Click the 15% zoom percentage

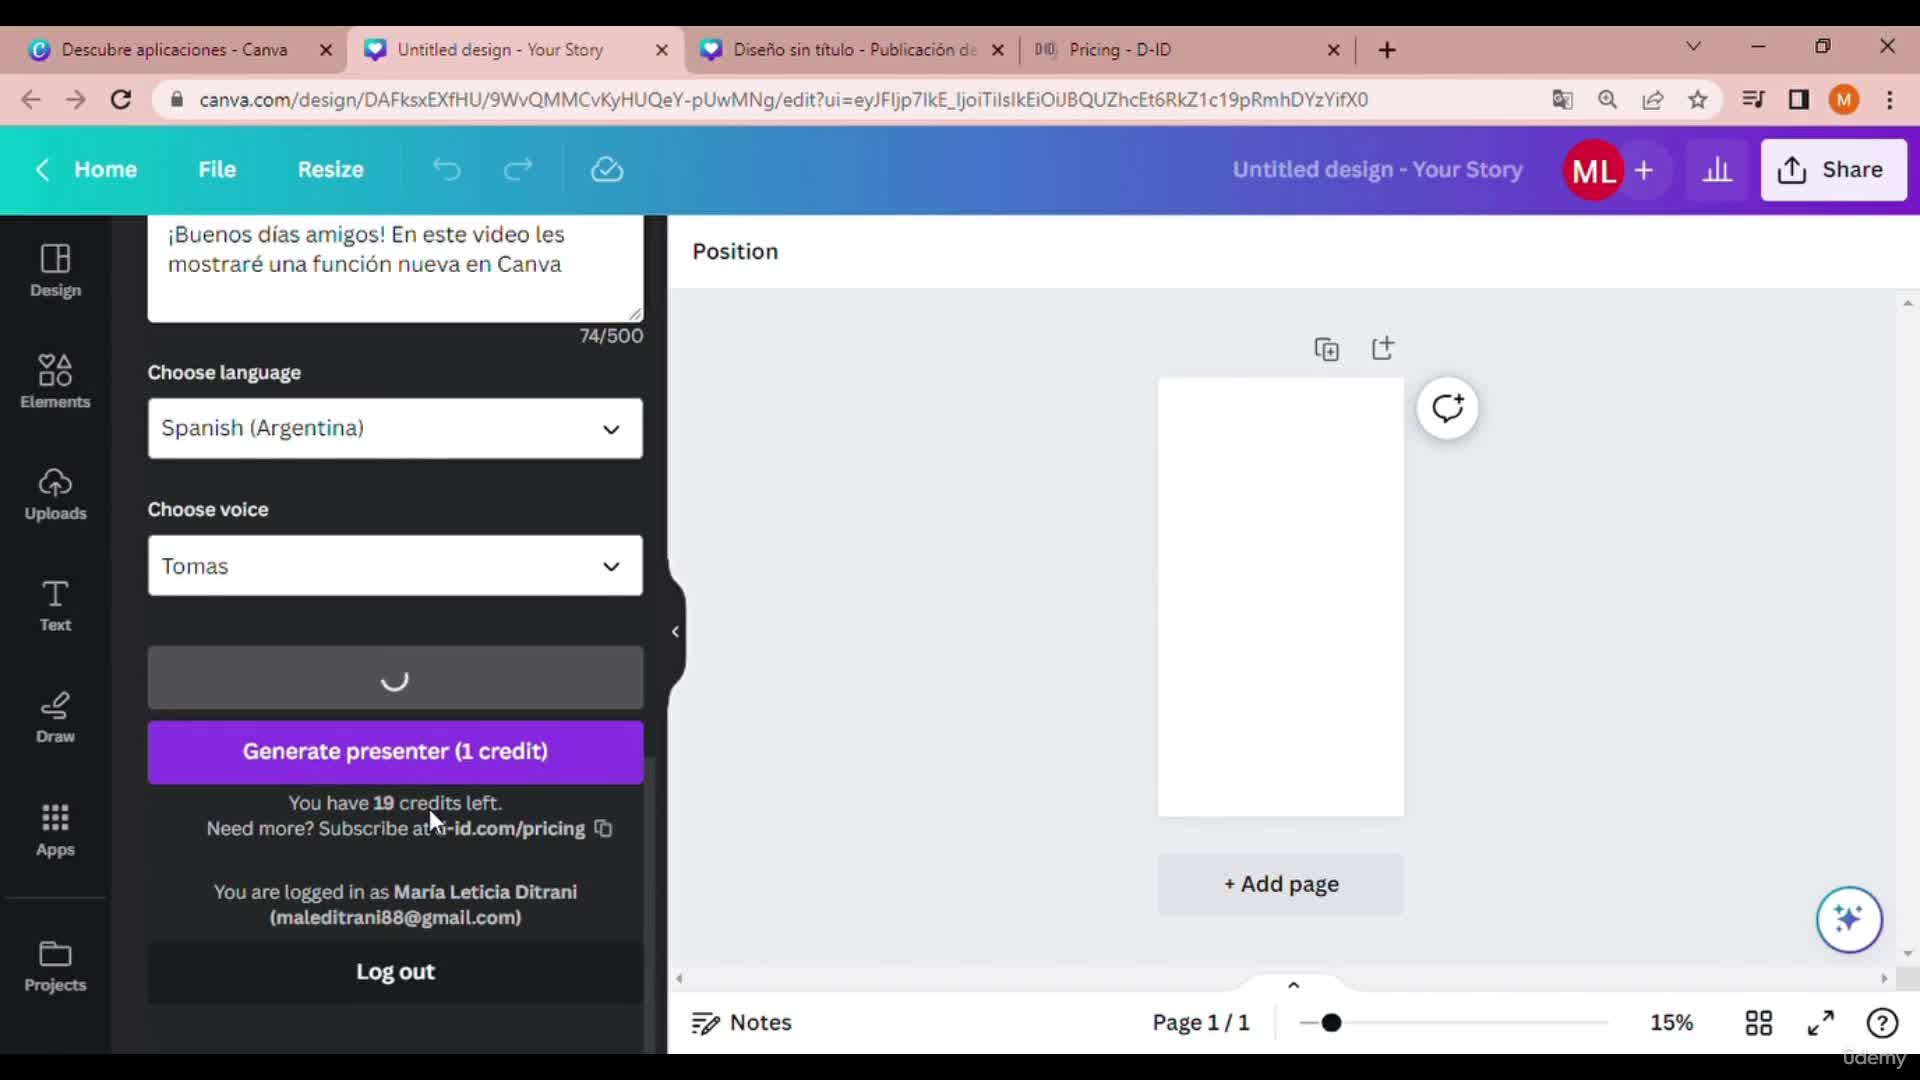(x=1671, y=1023)
